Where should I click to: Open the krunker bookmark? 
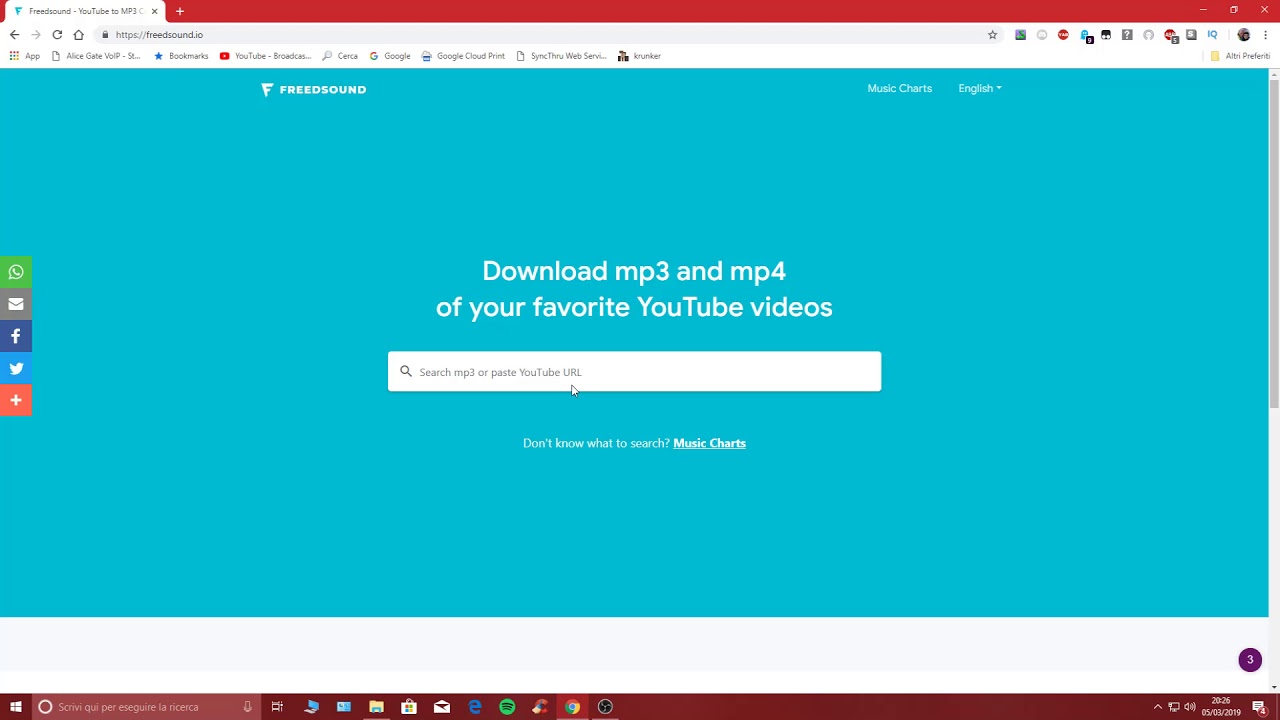click(x=639, y=56)
